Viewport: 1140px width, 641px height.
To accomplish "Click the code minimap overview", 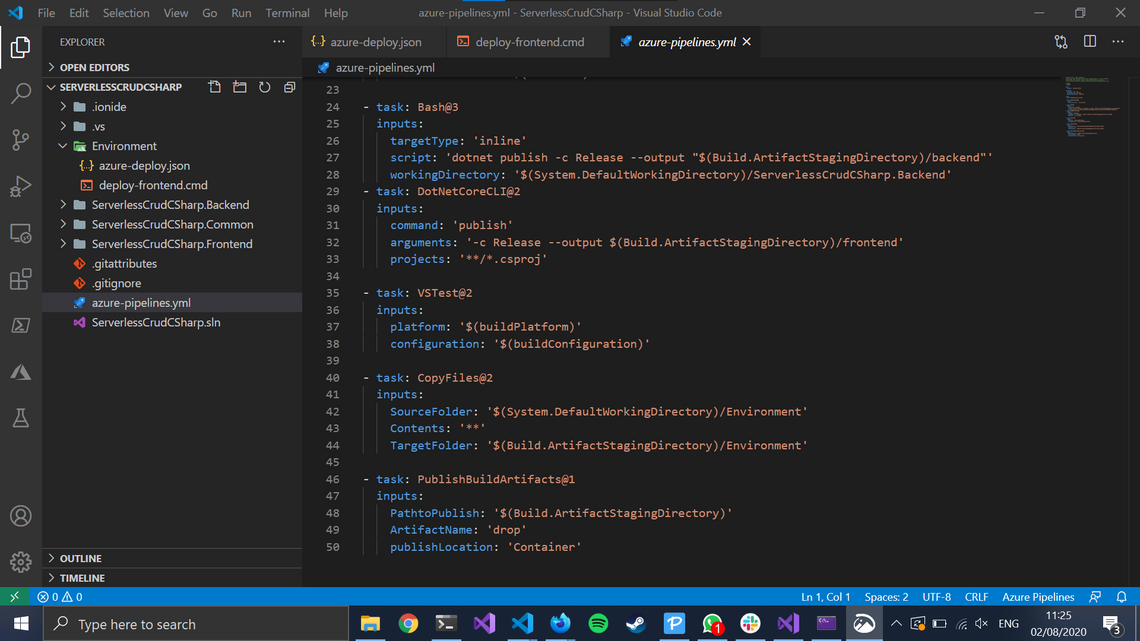I will click(x=1093, y=106).
